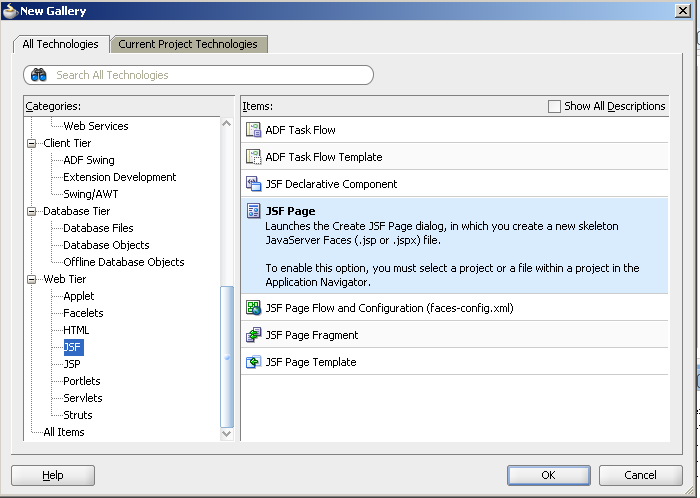The width and height of the screenshot is (700, 498).
Task: Select the bold JSF Page title
Action: [x=290, y=211]
